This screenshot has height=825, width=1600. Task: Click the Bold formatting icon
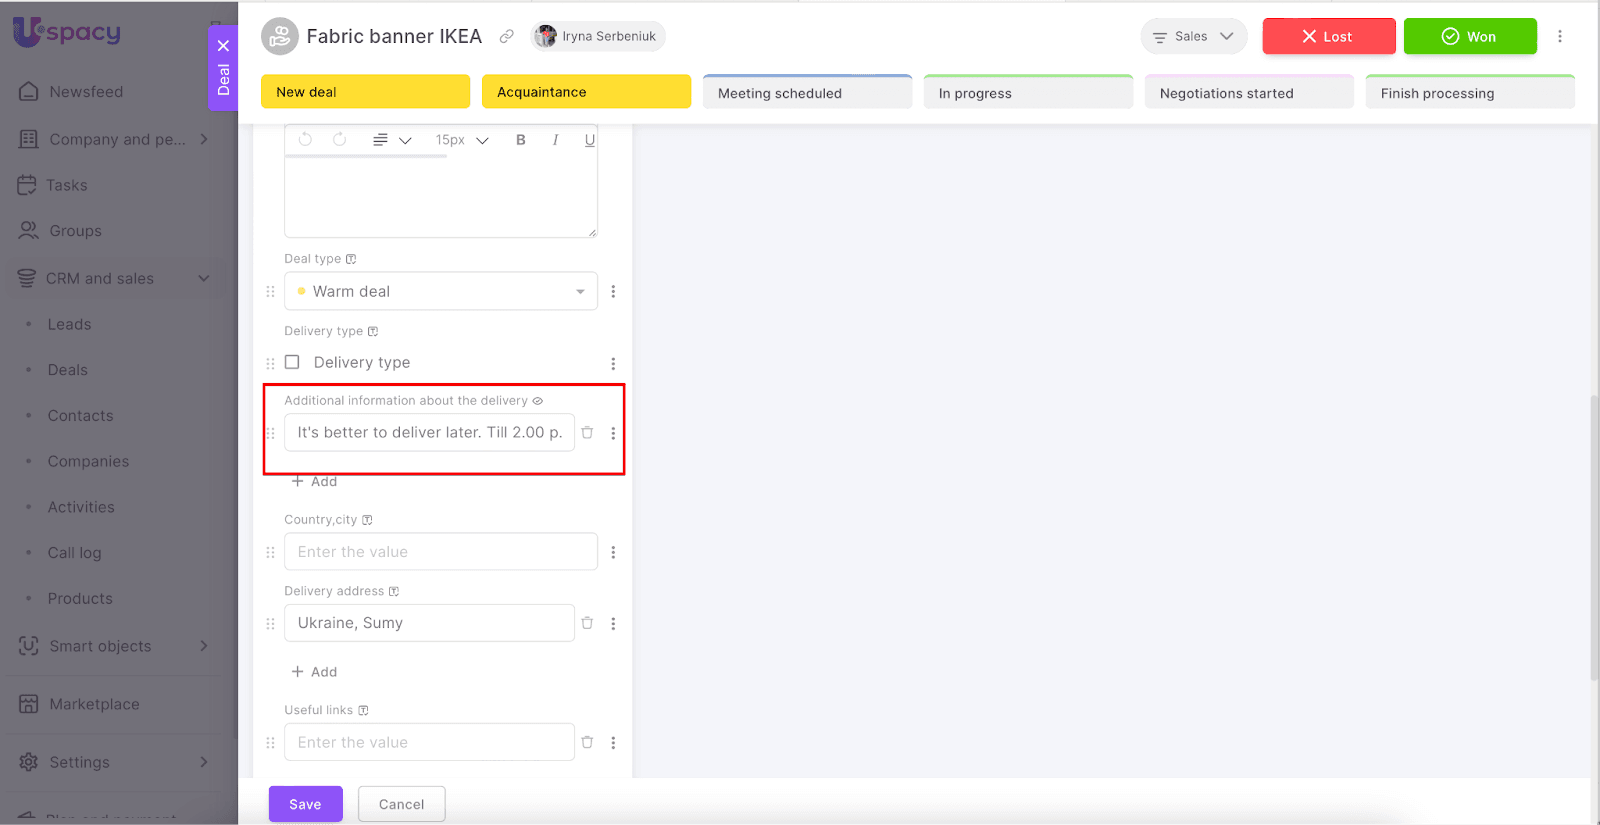tap(520, 140)
